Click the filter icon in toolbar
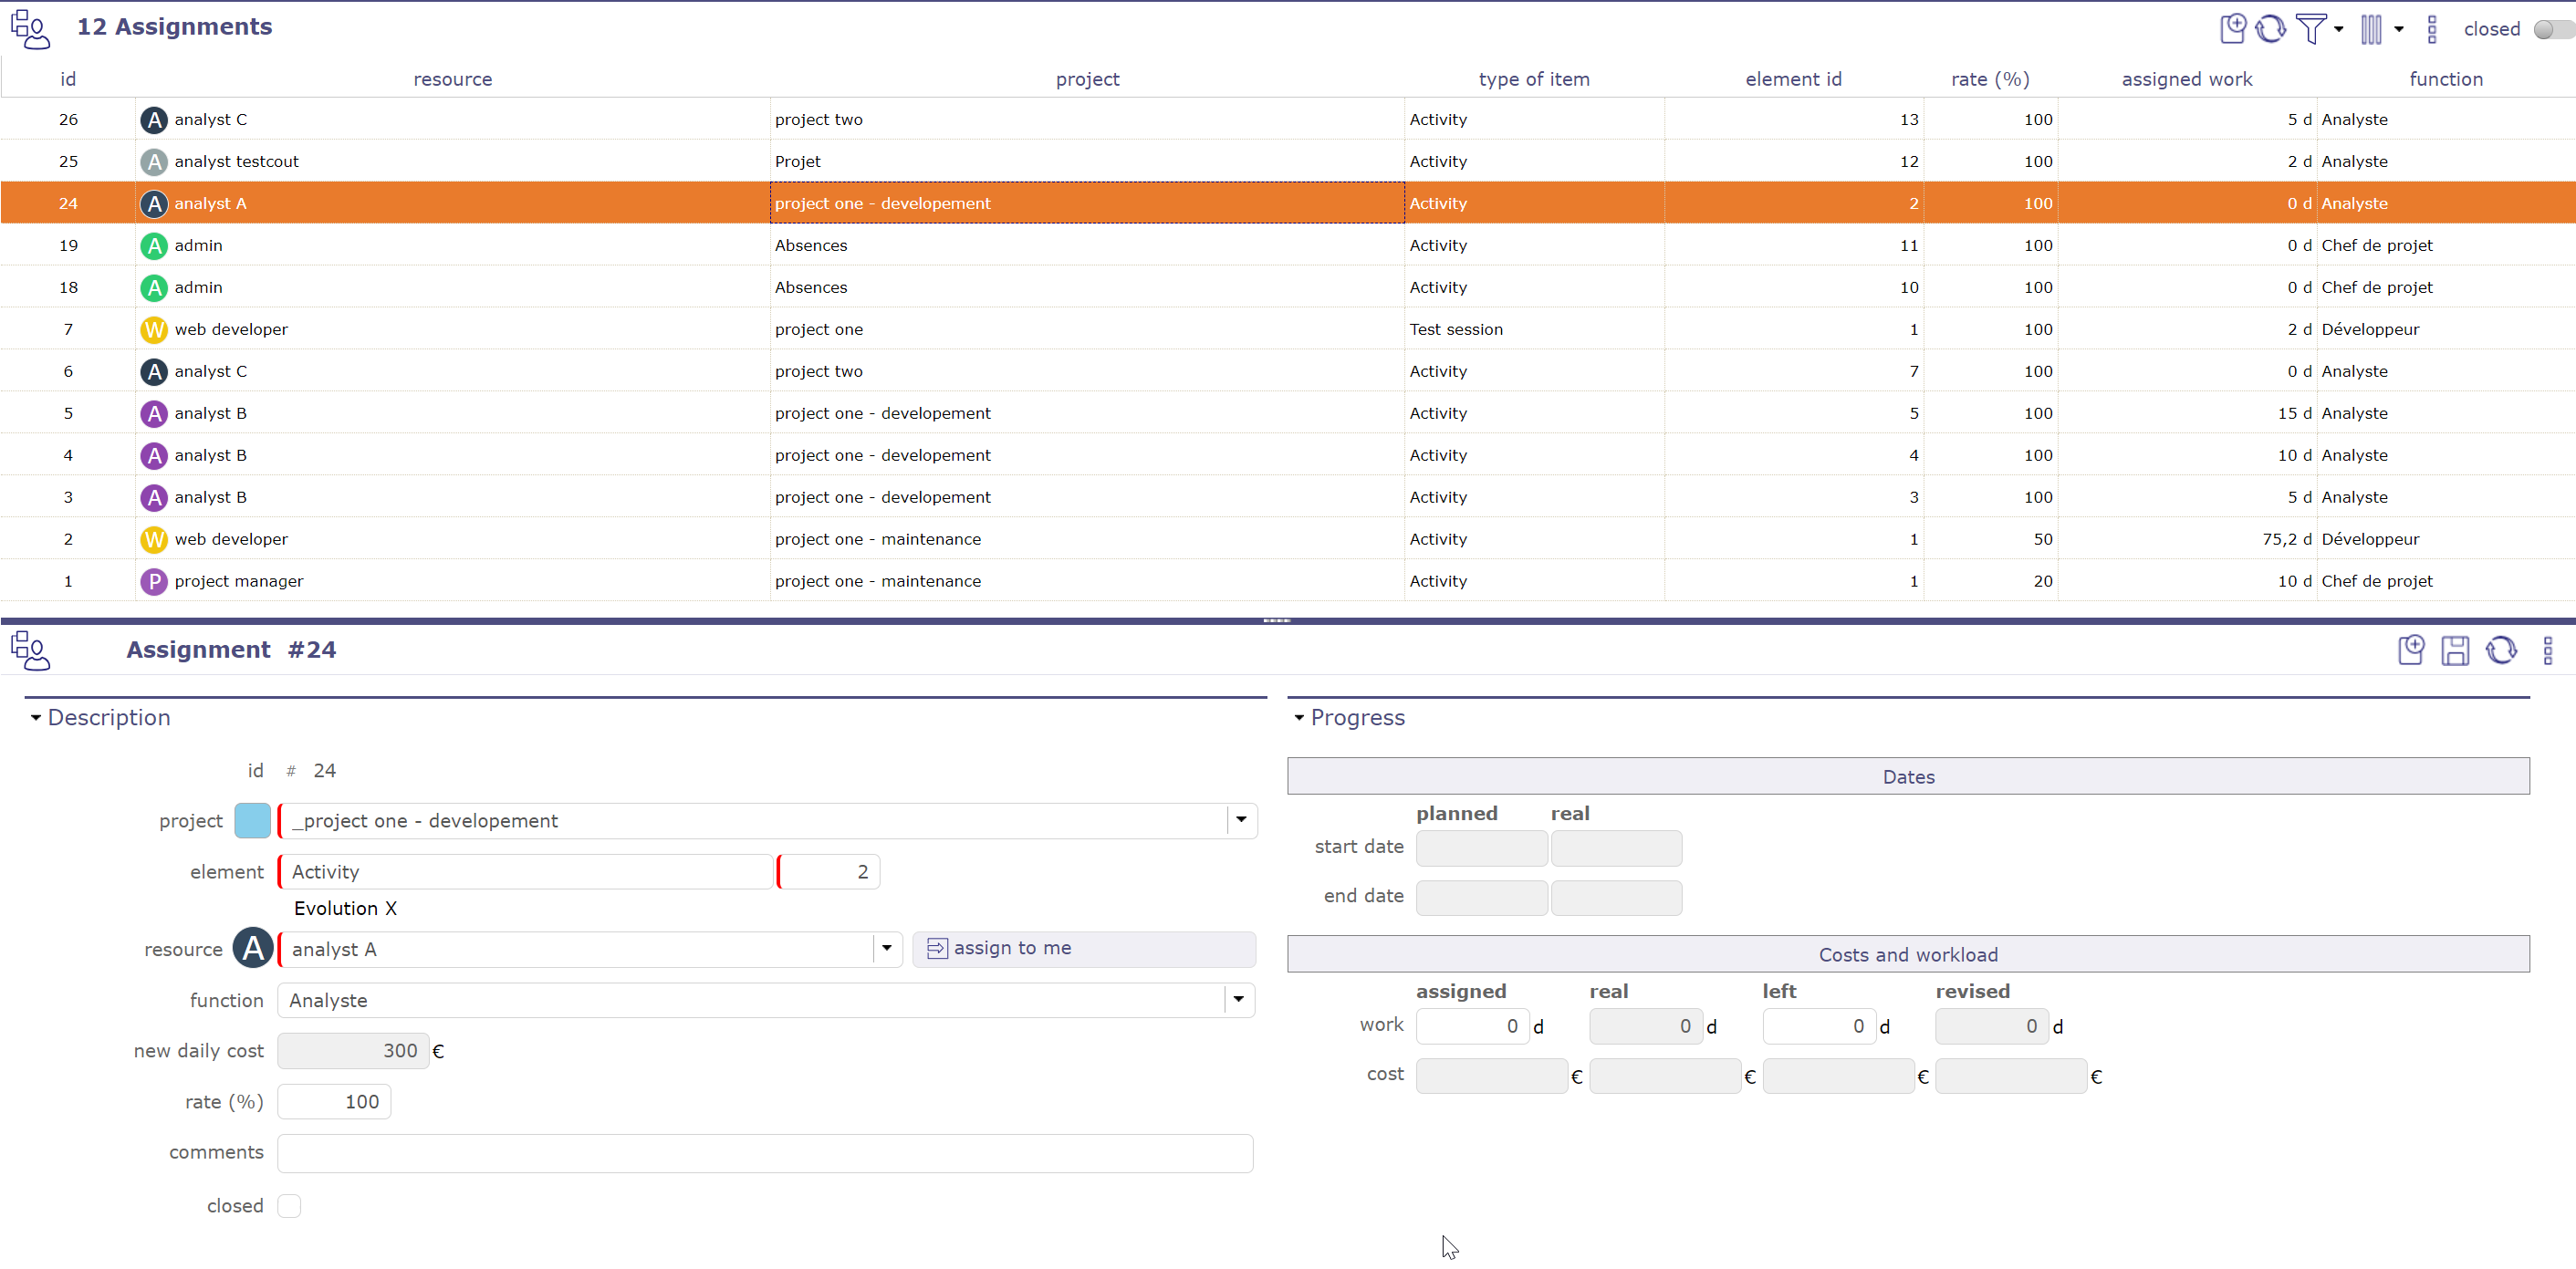 2311,28
